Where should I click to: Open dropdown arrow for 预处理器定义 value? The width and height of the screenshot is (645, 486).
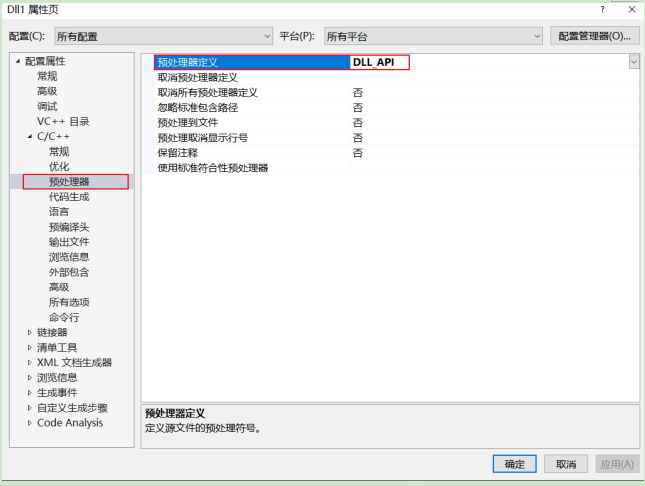click(x=633, y=62)
